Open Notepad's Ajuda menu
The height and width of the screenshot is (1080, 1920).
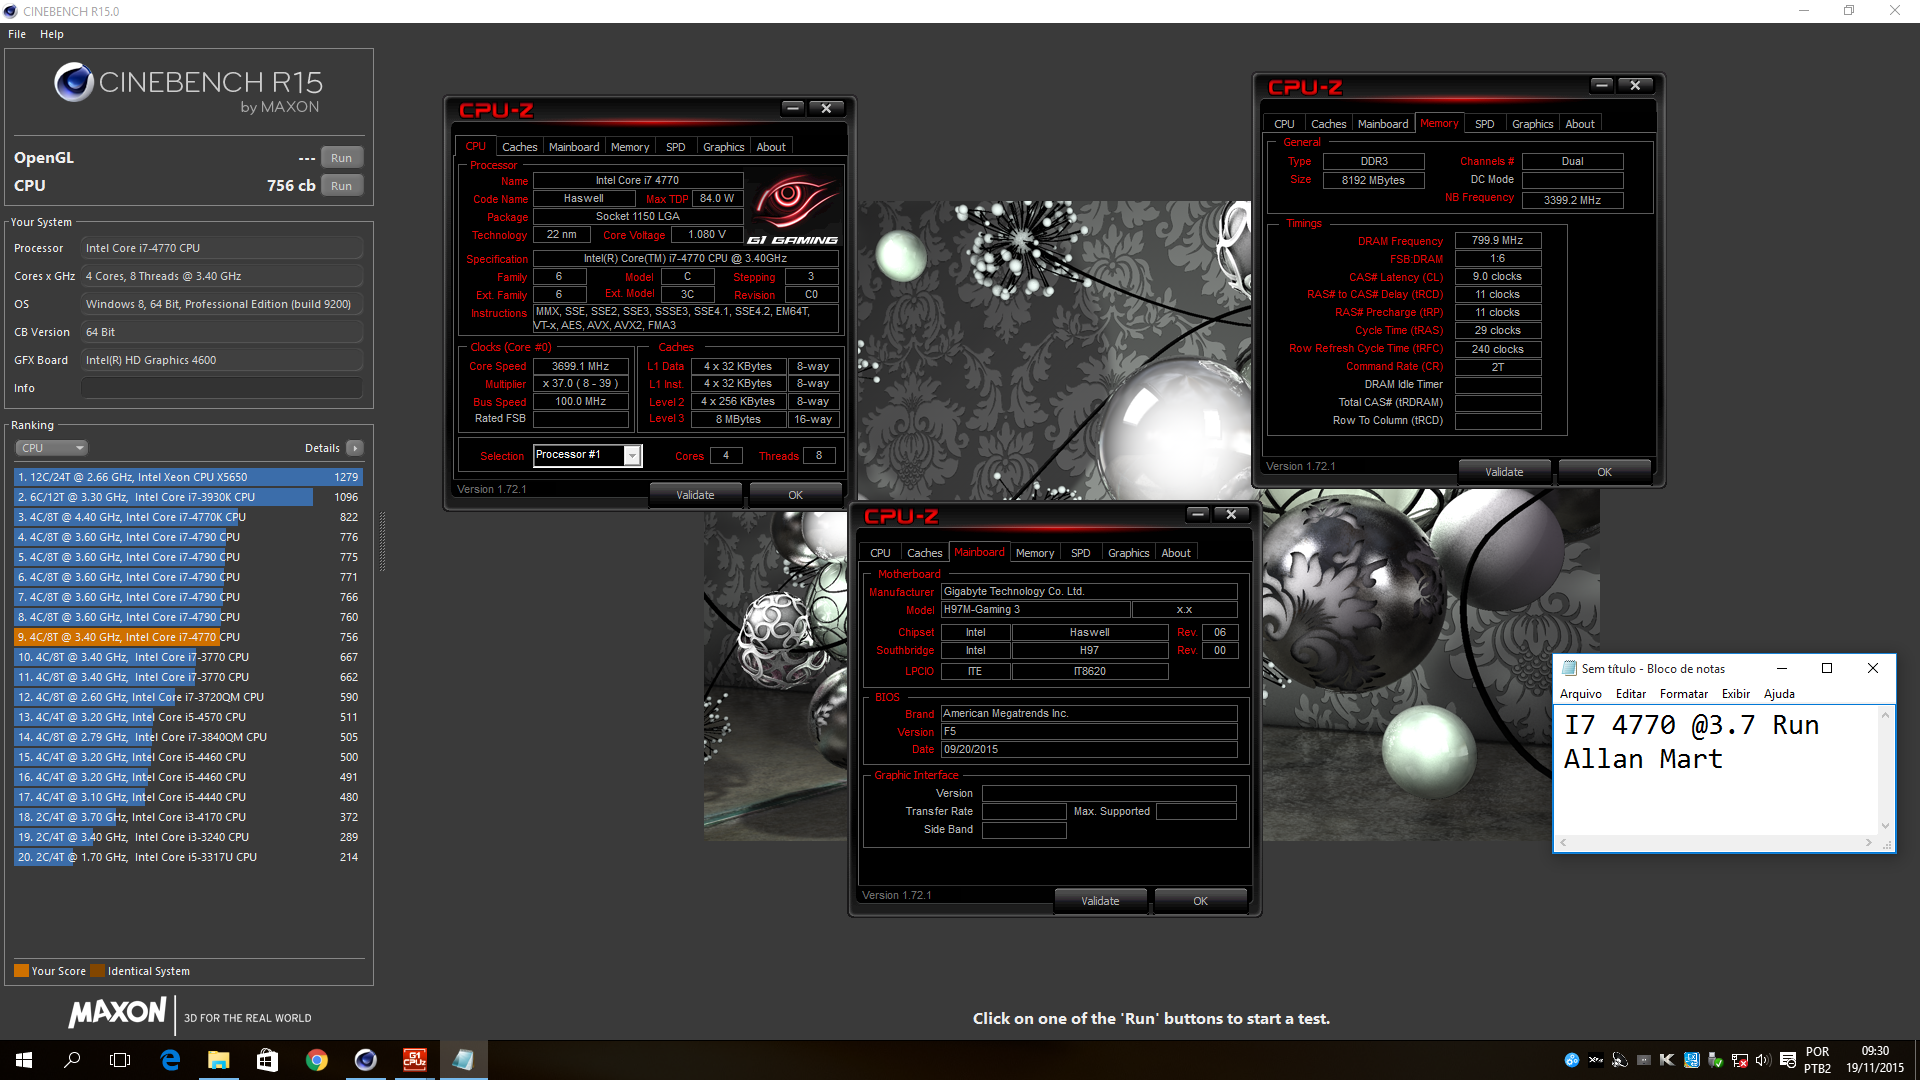click(x=1778, y=694)
